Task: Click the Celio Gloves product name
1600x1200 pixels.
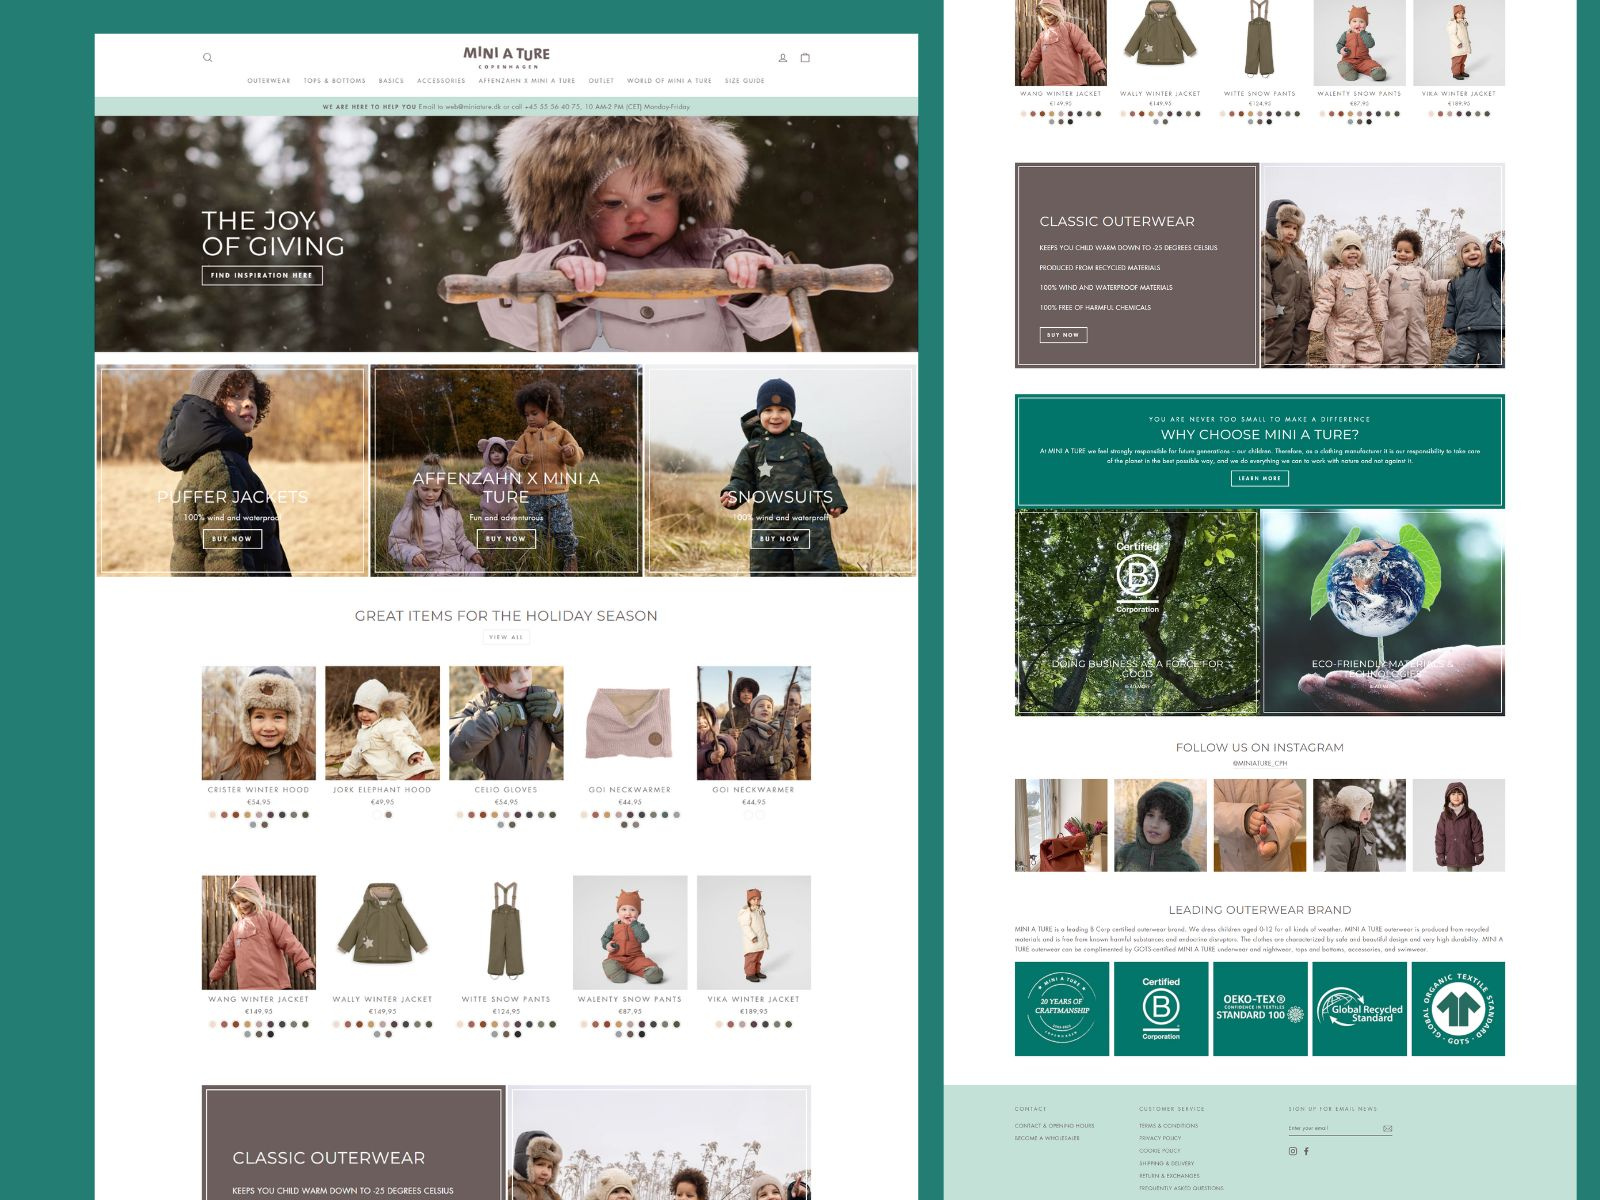Action: 506,790
